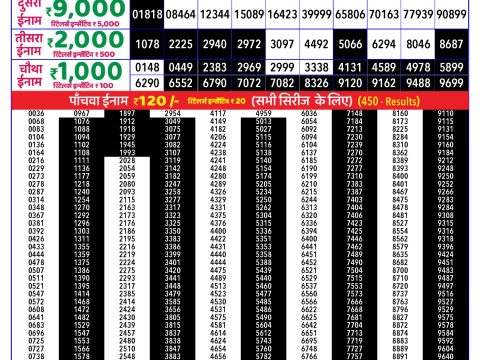Click the पाँचवा ईनाम heading in red banner
This screenshot has height=360, width=480.
point(99,101)
